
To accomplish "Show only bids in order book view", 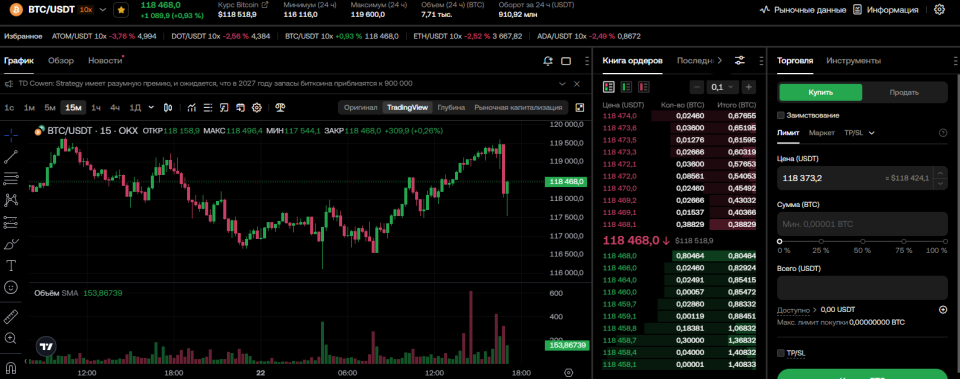I will (626, 87).
